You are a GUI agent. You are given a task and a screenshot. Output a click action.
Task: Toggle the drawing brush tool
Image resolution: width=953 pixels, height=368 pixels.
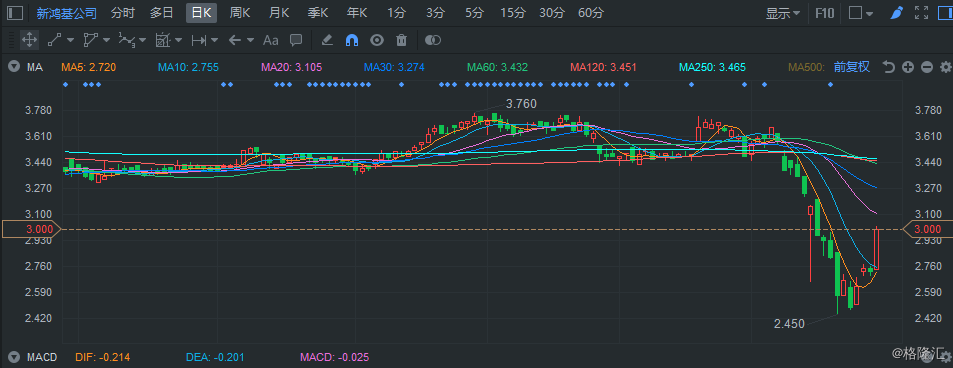point(896,13)
